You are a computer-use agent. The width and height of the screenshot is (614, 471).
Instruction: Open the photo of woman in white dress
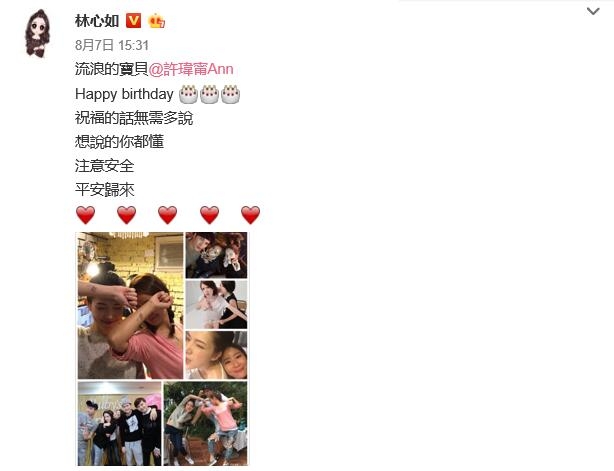pyautogui.click(x=216, y=305)
